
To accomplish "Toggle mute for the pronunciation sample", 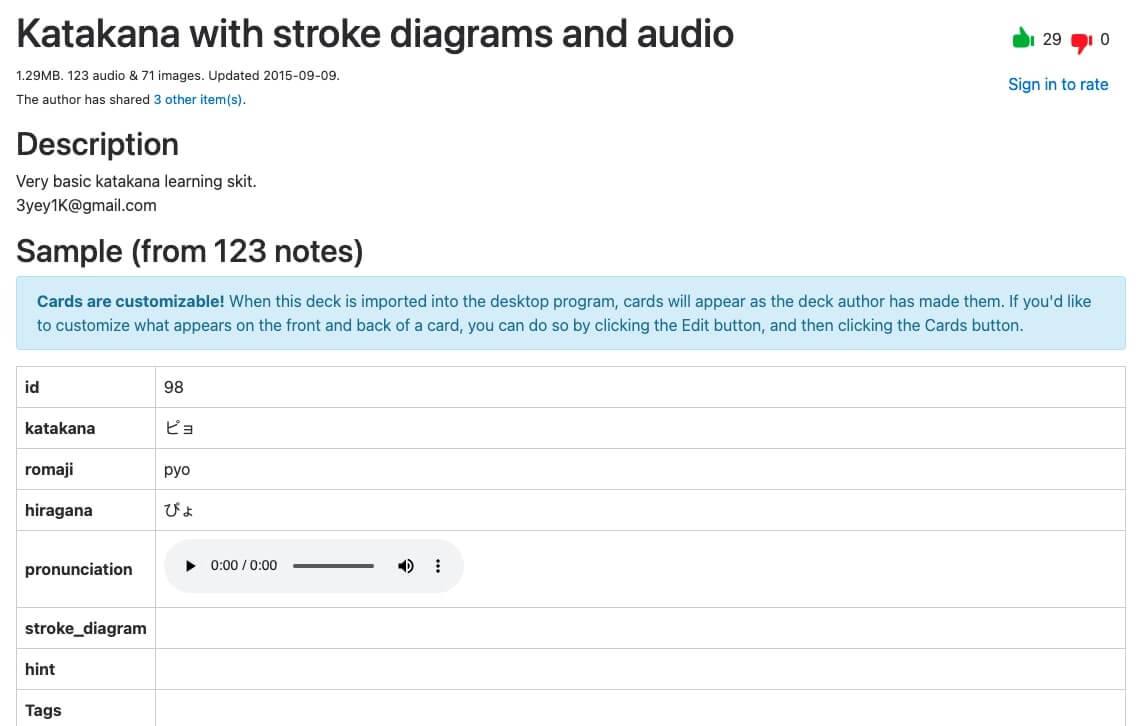I will [x=406, y=566].
